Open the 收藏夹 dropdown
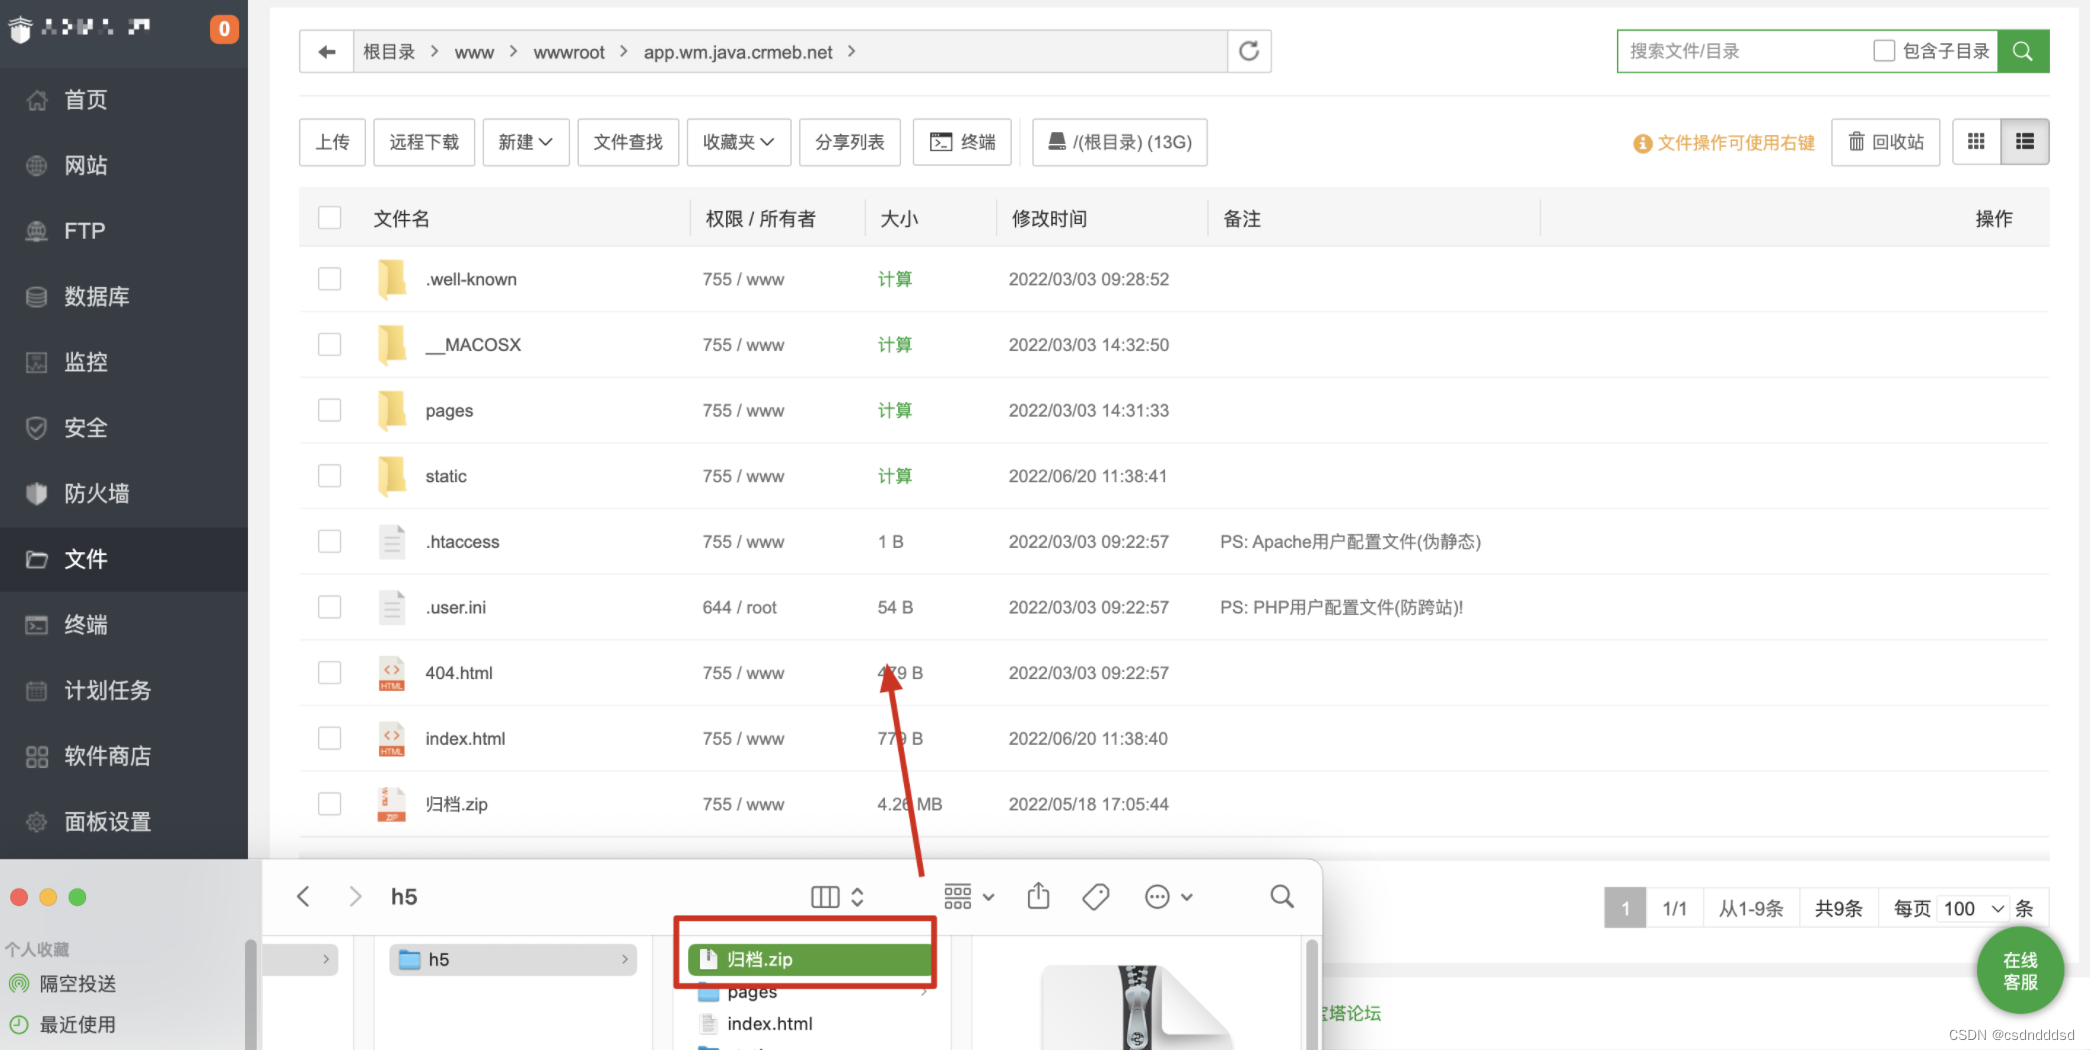This screenshot has height=1050, width=2090. pyautogui.click(x=739, y=142)
